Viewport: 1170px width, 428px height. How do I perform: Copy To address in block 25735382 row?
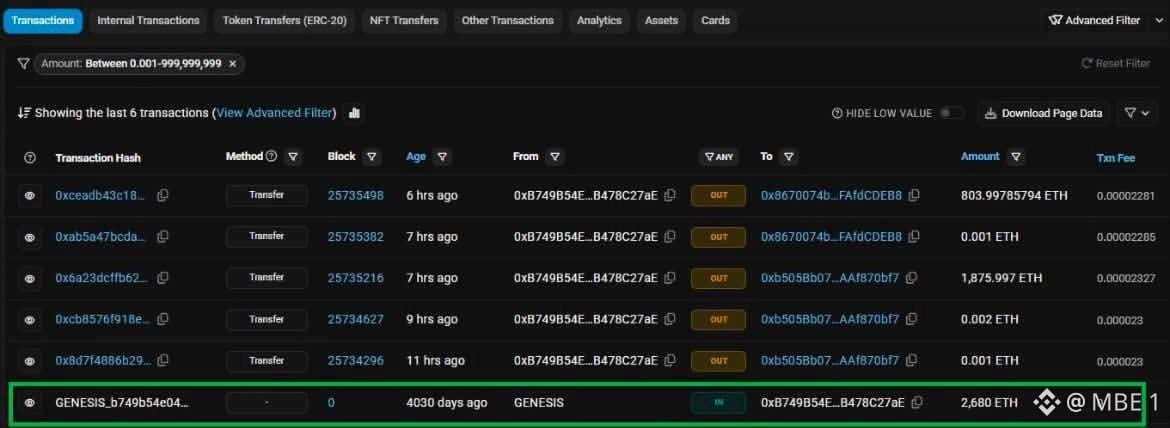click(x=914, y=236)
